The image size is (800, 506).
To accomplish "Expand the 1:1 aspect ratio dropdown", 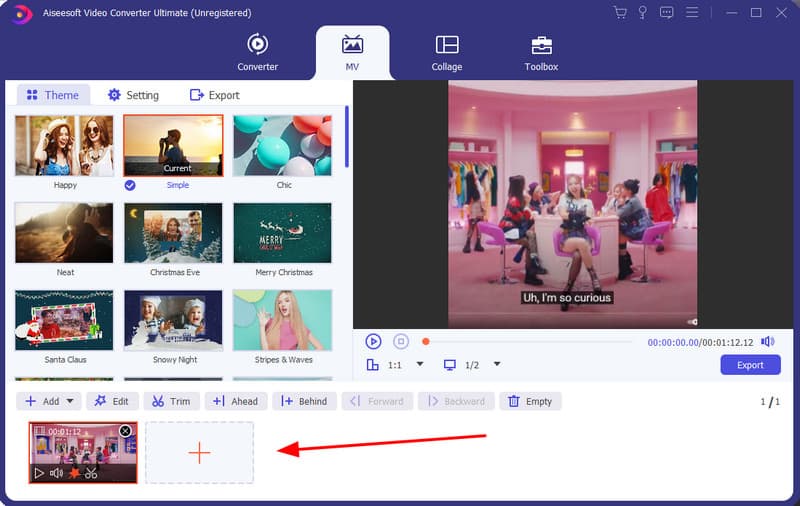I will (x=420, y=365).
